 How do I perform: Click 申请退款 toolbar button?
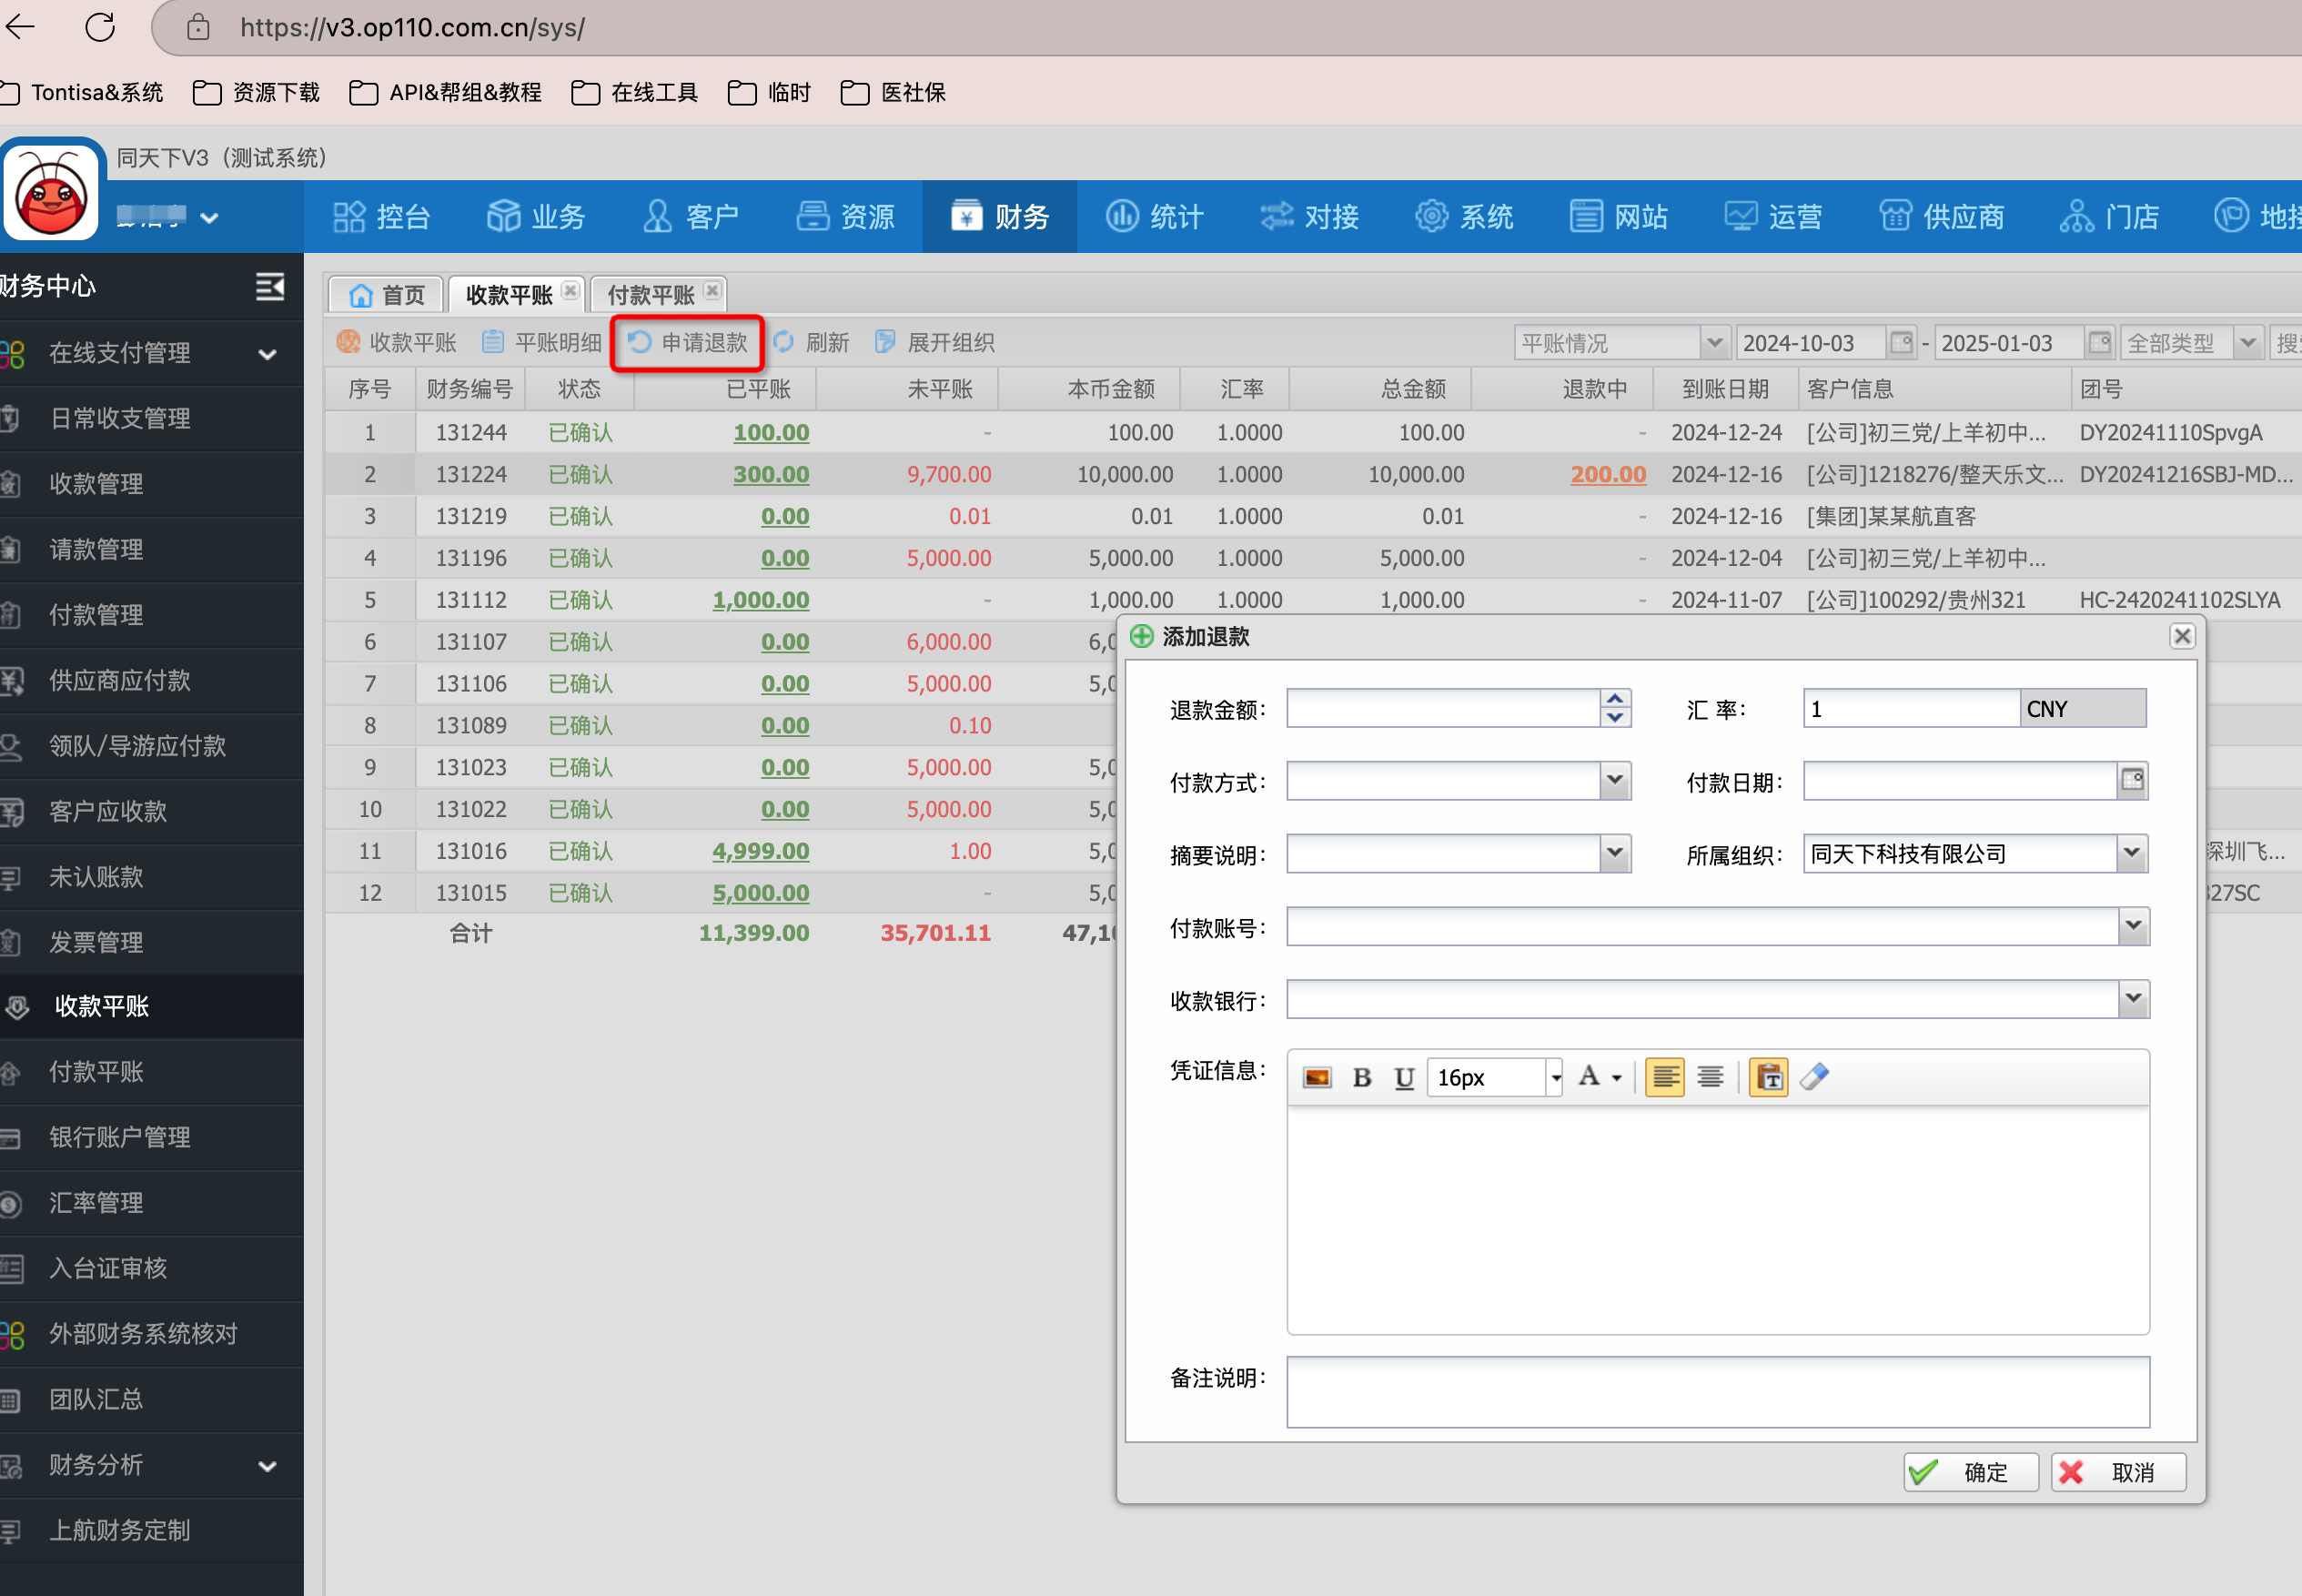pyautogui.click(x=688, y=343)
